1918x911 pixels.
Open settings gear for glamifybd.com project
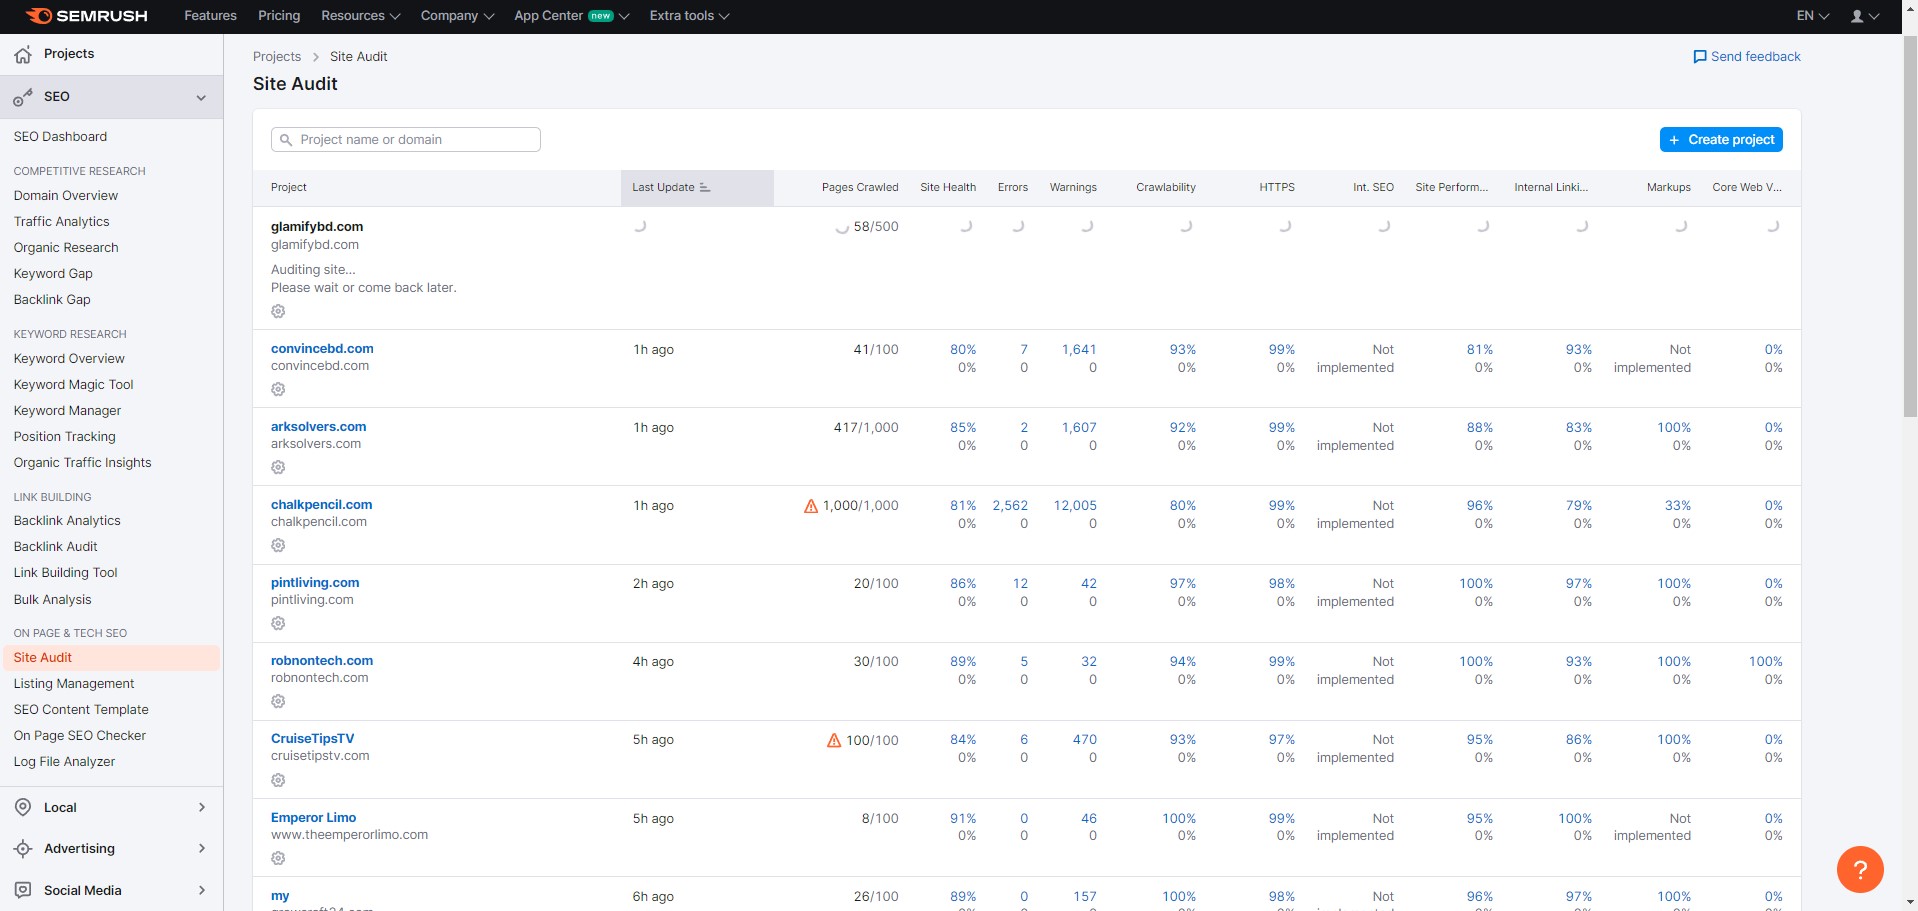pyautogui.click(x=278, y=311)
